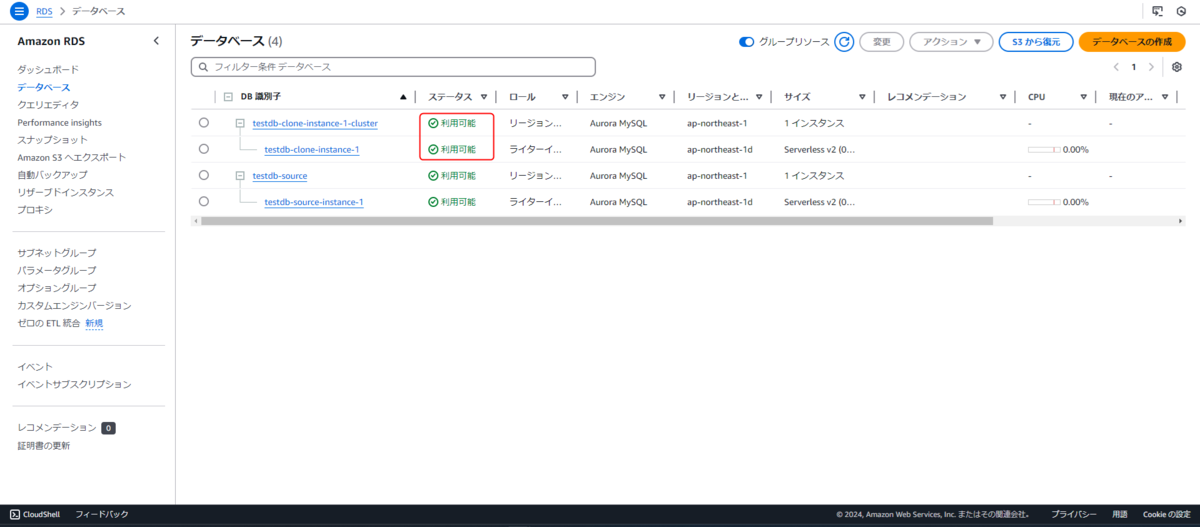This screenshot has width=1200, height=527.
Task: Toggle the グループリソース switch
Action: (x=746, y=42)
